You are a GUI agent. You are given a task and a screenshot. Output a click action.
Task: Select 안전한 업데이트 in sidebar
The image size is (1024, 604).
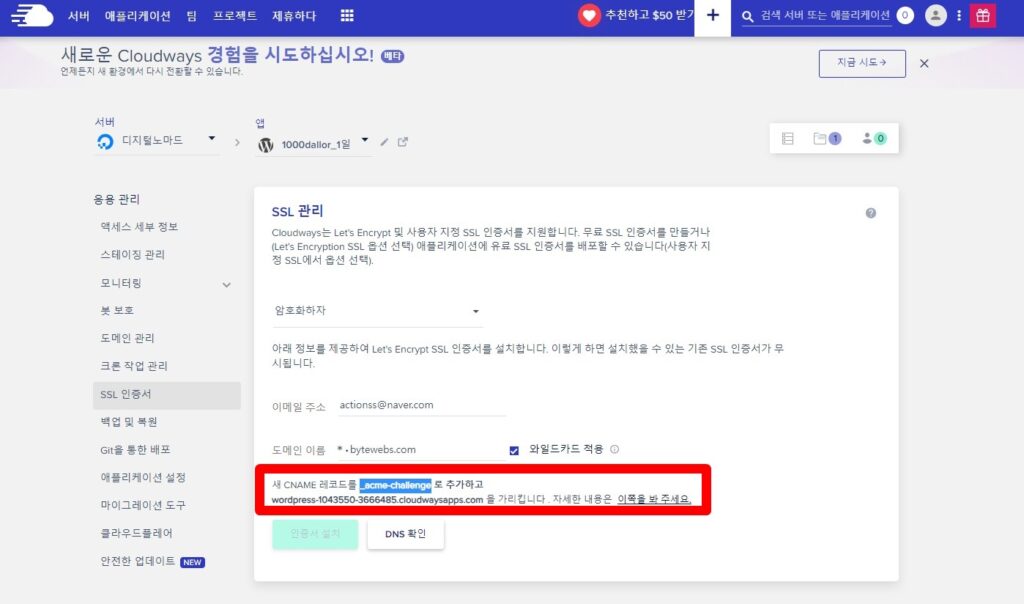tap(138, 562)
